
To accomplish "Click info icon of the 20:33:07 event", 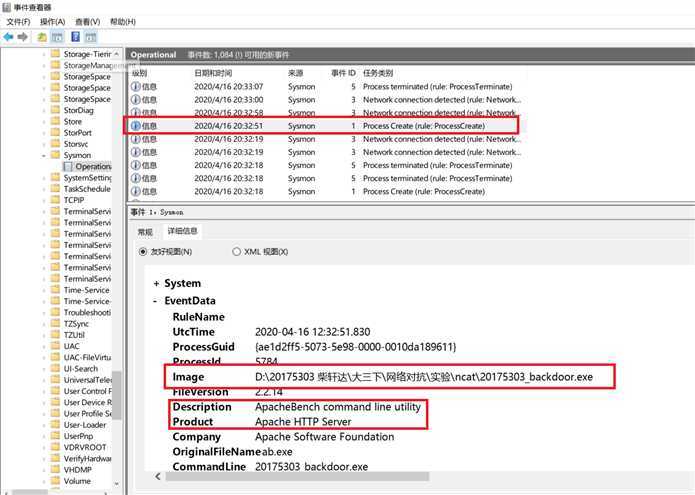I will coord(136,87).
